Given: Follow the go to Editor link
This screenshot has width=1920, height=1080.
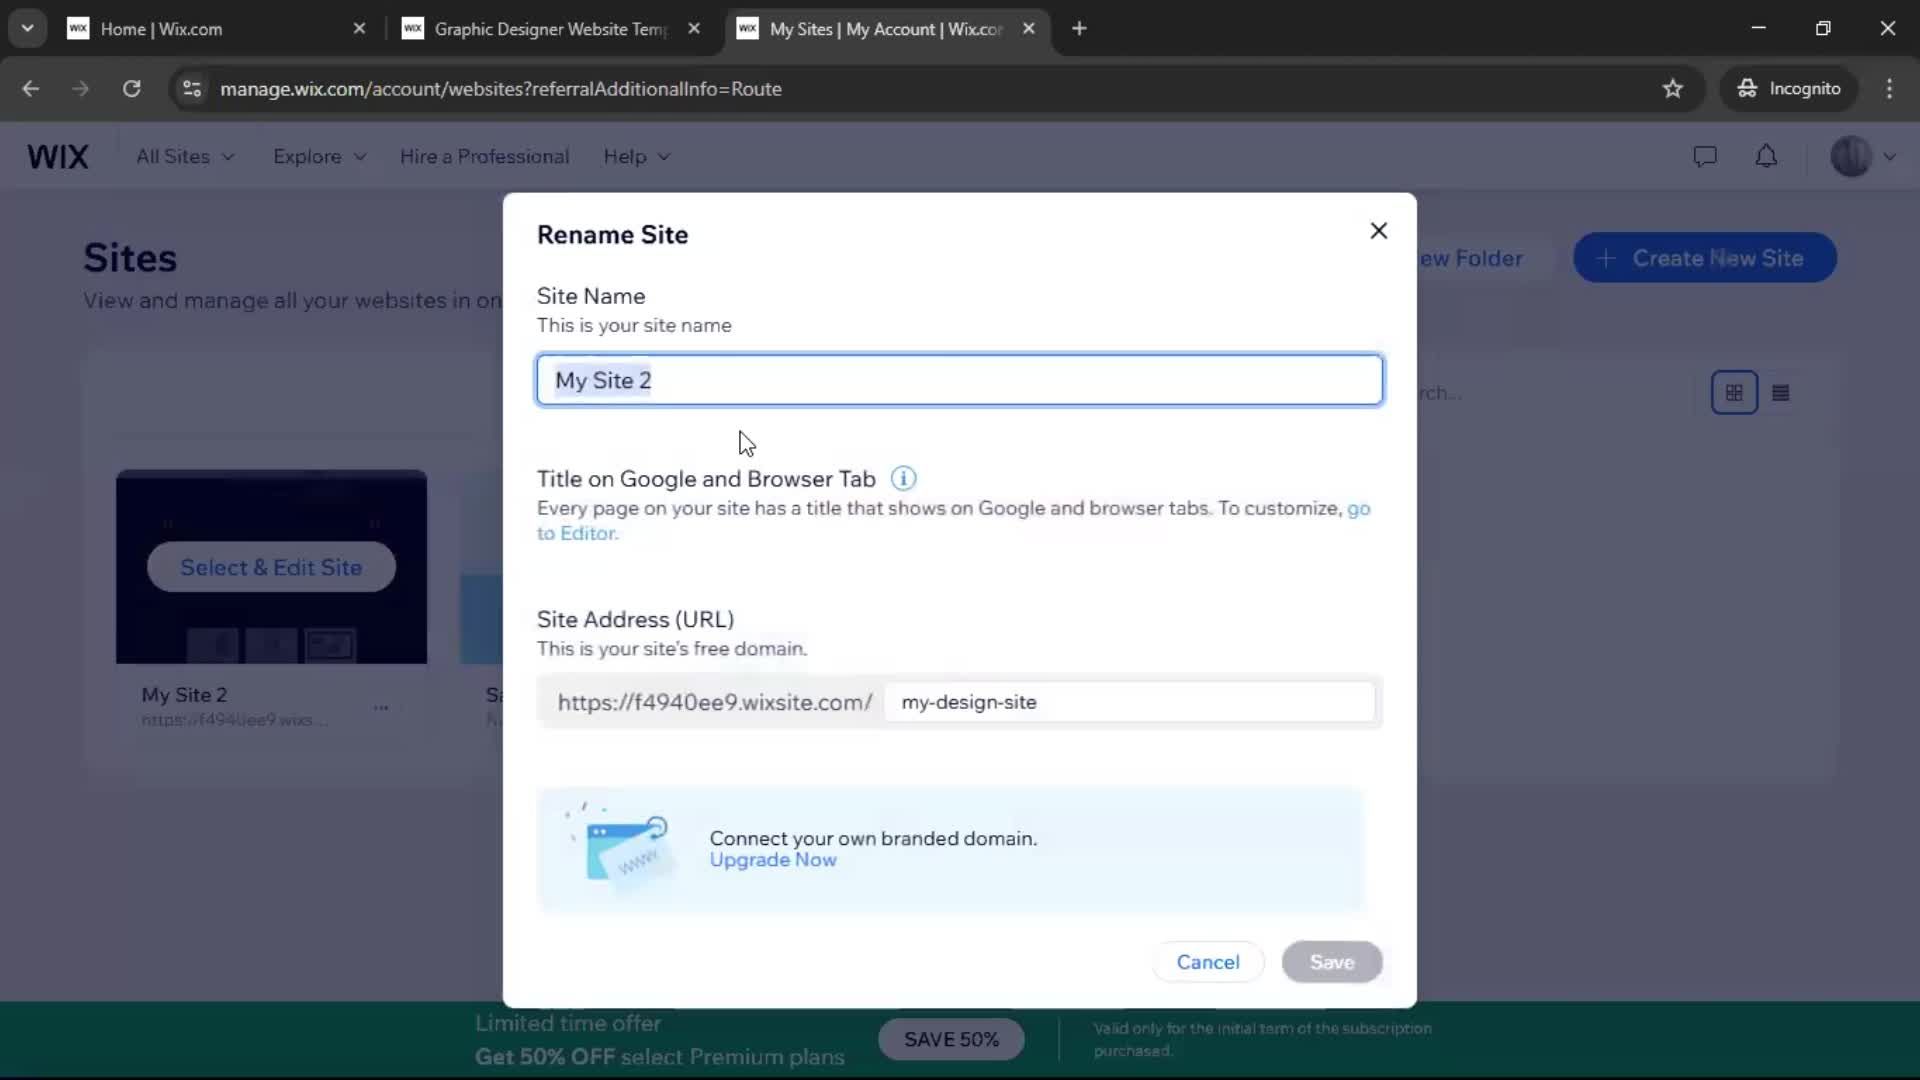Looking at the screenshot, I should pyautogui.click(x=577, y=533).
